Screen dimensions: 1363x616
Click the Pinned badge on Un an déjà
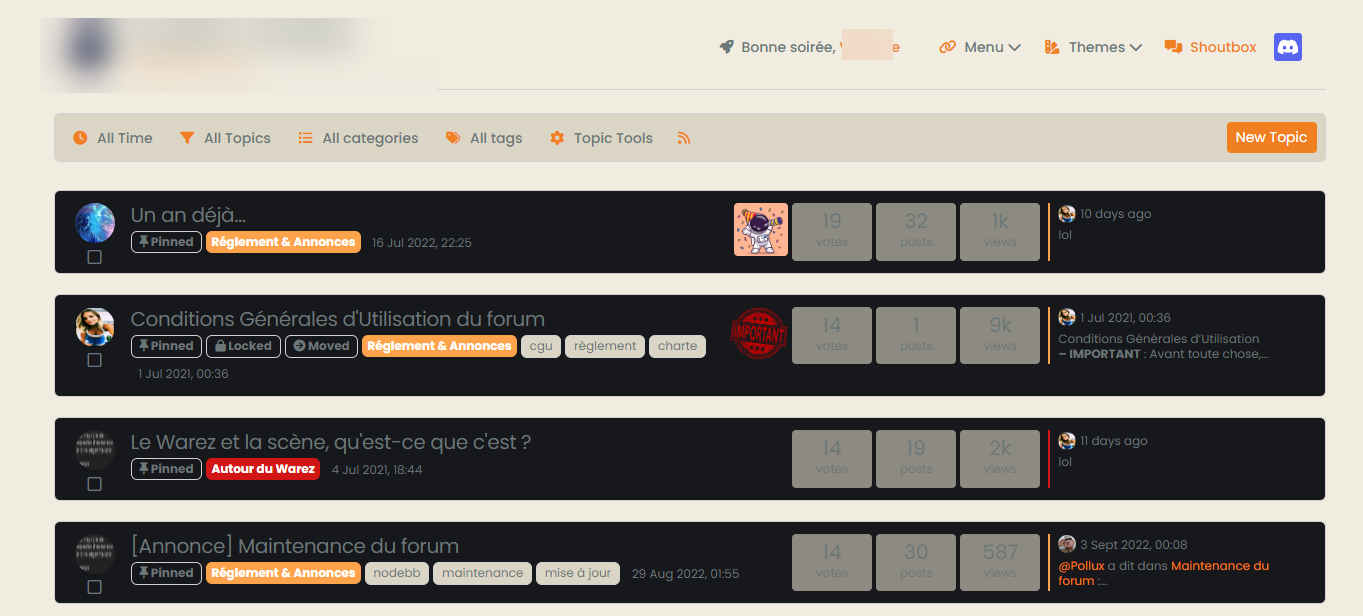pyautogui.click(x=166, y=242)
